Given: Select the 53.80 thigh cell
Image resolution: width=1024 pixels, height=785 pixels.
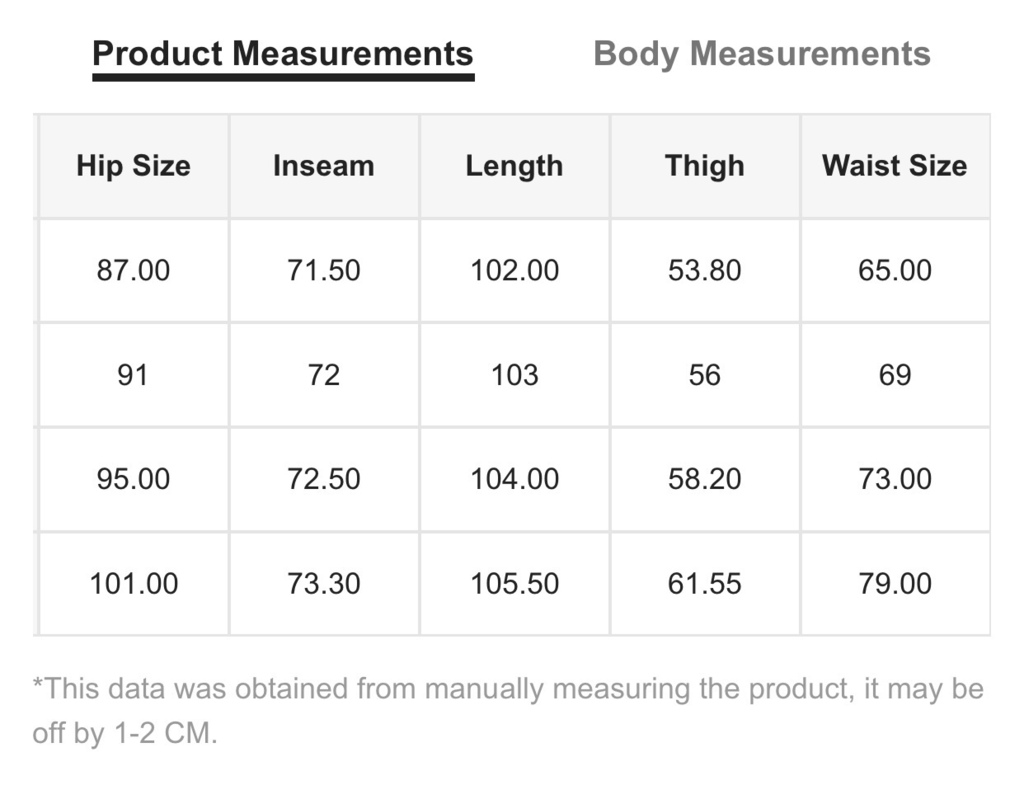Looking at the screenshot, I should (x=705, y=270).
